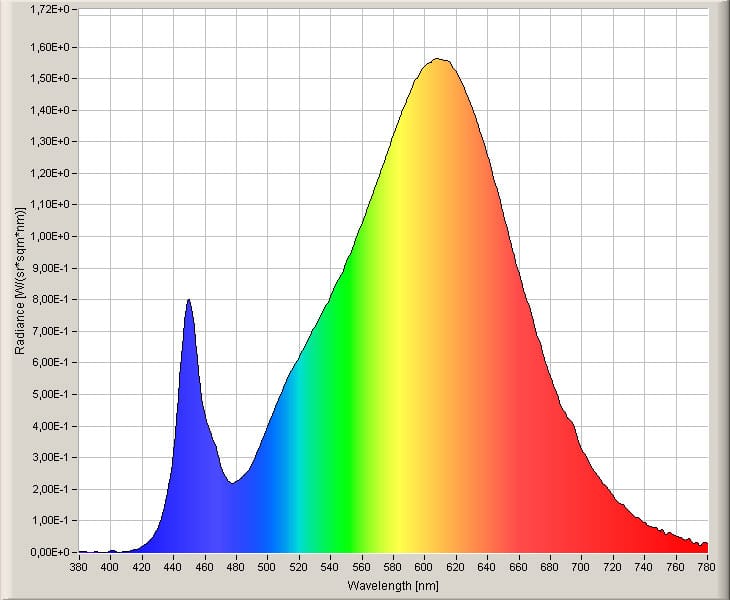Click the 5,00E-1 y-axis label
The height and width of the screenshot is (600, 730).
point(51,394)
